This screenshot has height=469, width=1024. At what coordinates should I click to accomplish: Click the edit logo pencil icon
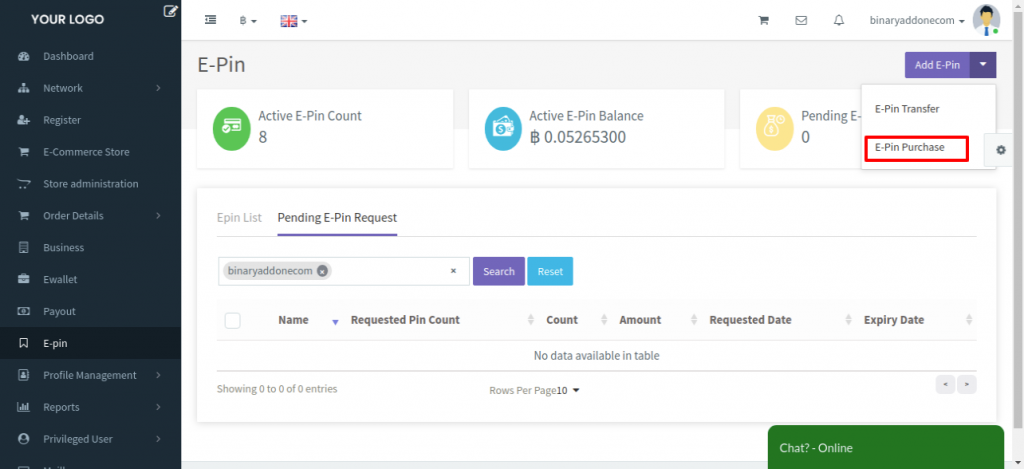click(x=170, y=10)
